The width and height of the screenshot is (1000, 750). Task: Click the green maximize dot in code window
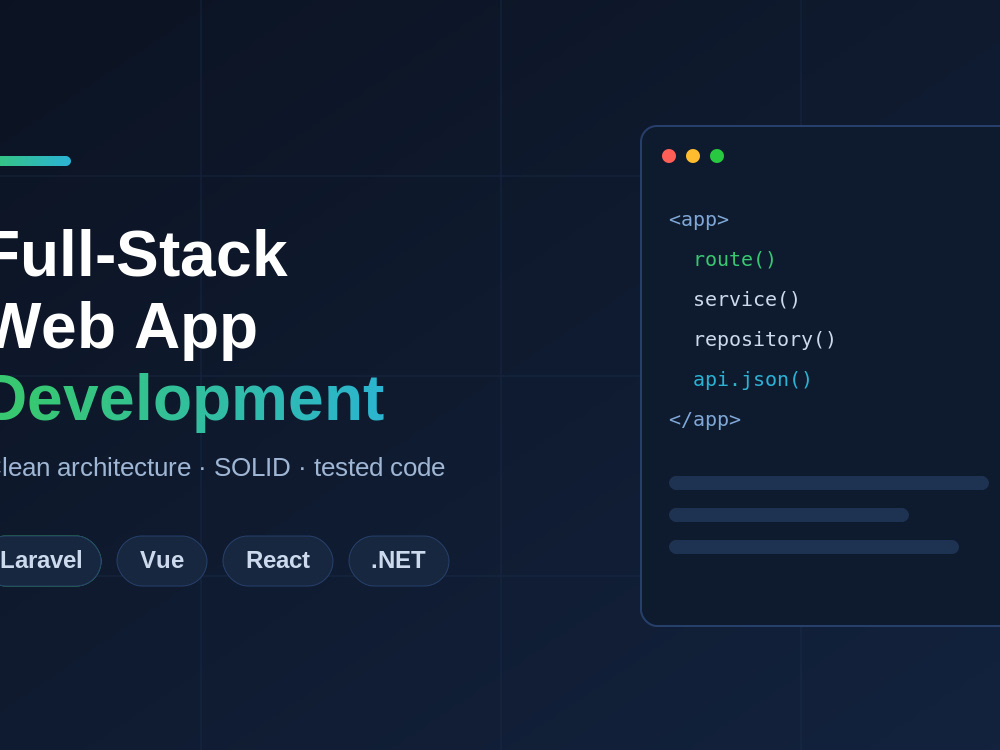click(x=717, y=156)
